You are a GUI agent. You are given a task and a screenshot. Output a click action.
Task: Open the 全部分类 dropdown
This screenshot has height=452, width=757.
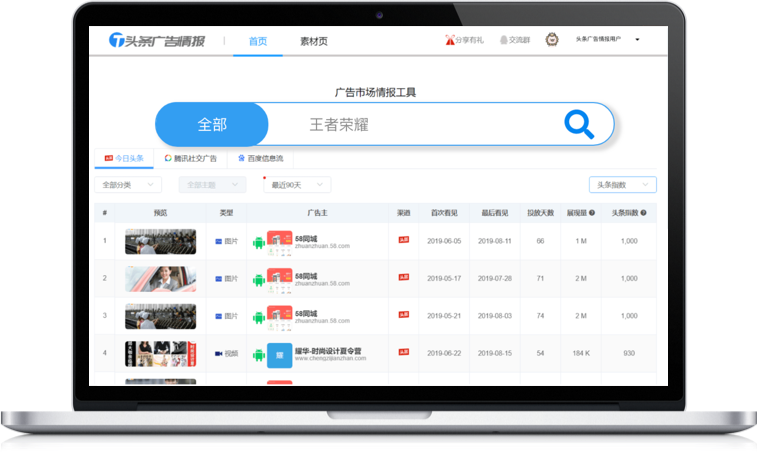128,185
